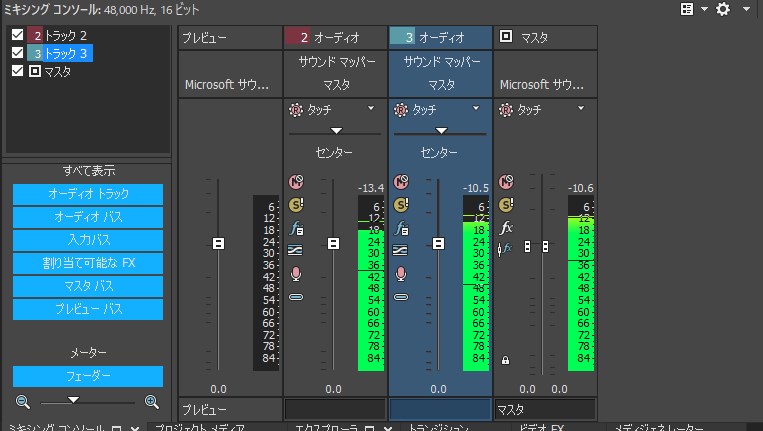Select ミキシング コンソール tab
The height and width of the screenshot is (431, 763).
[x=56, y=428]
